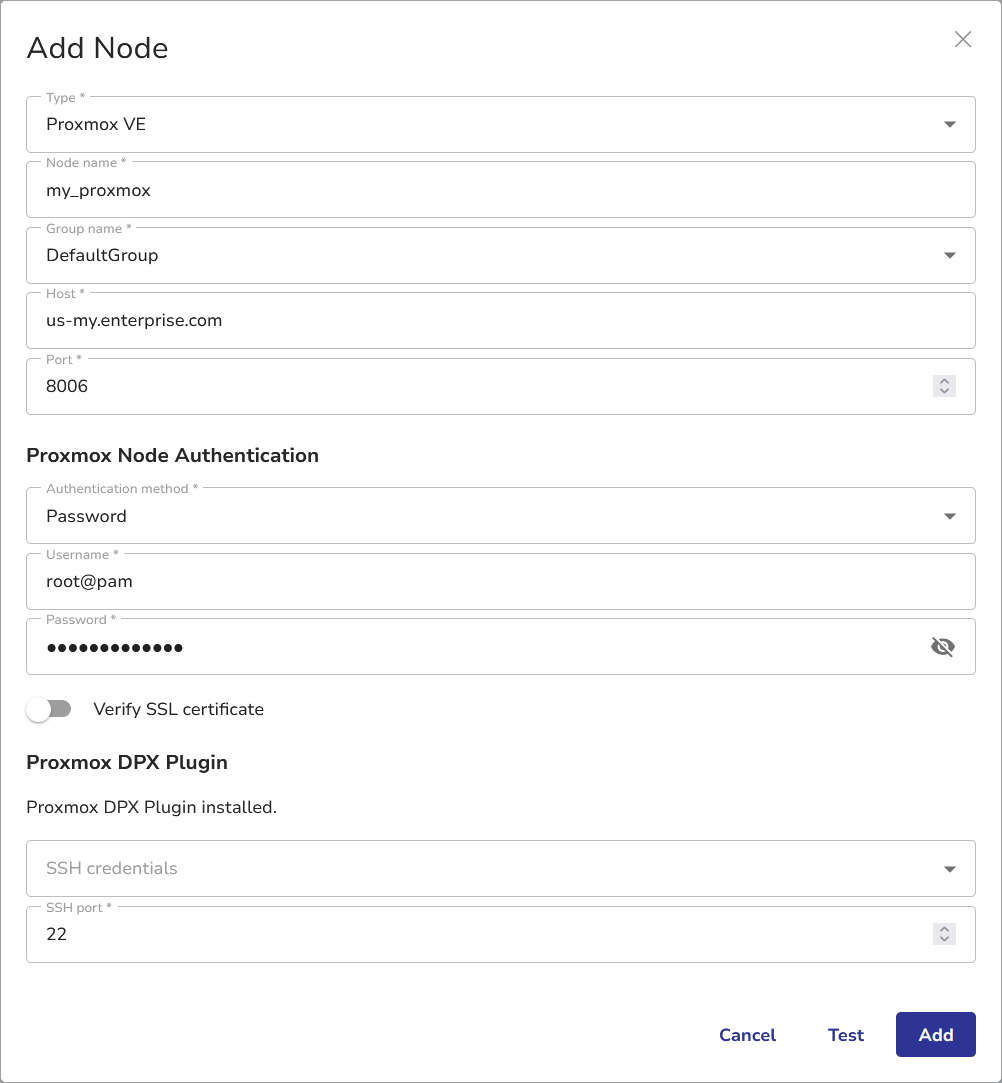Click the Password input field
Screen dimensions: 1002x1083
coord(501,646)
